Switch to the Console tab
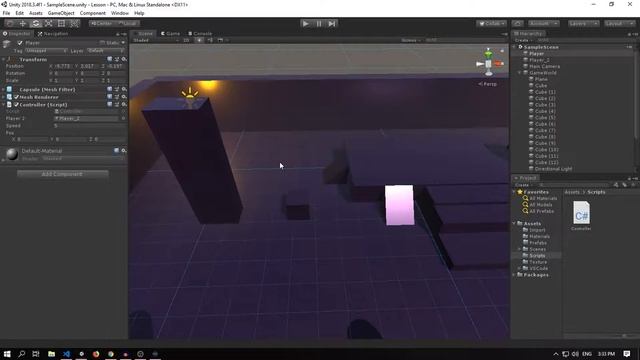 200,33
